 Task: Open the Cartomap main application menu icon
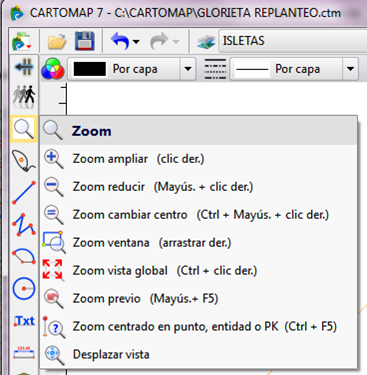pos(21,41)
